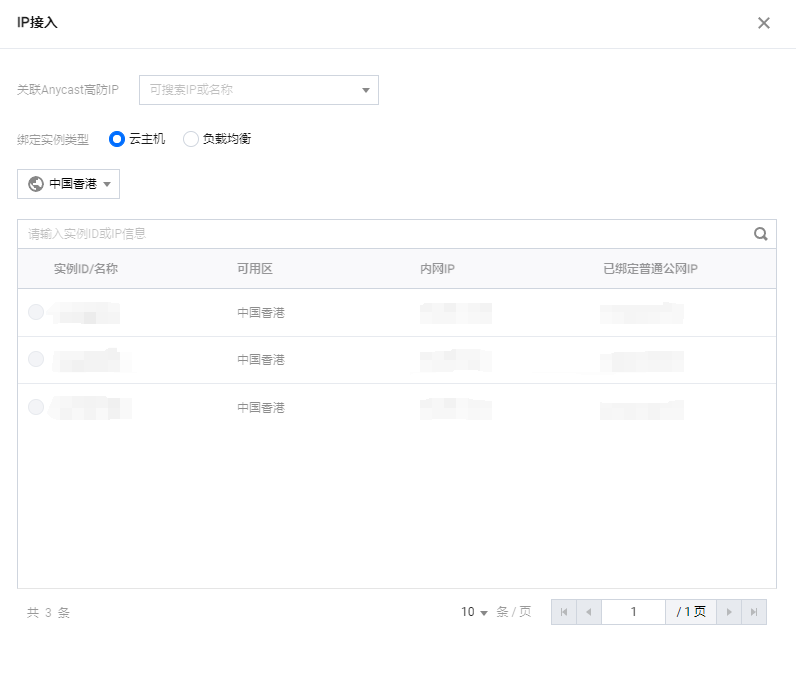Click the globe icon in region selector
This screenshot has height=698, width=796.
click(36, 184)
